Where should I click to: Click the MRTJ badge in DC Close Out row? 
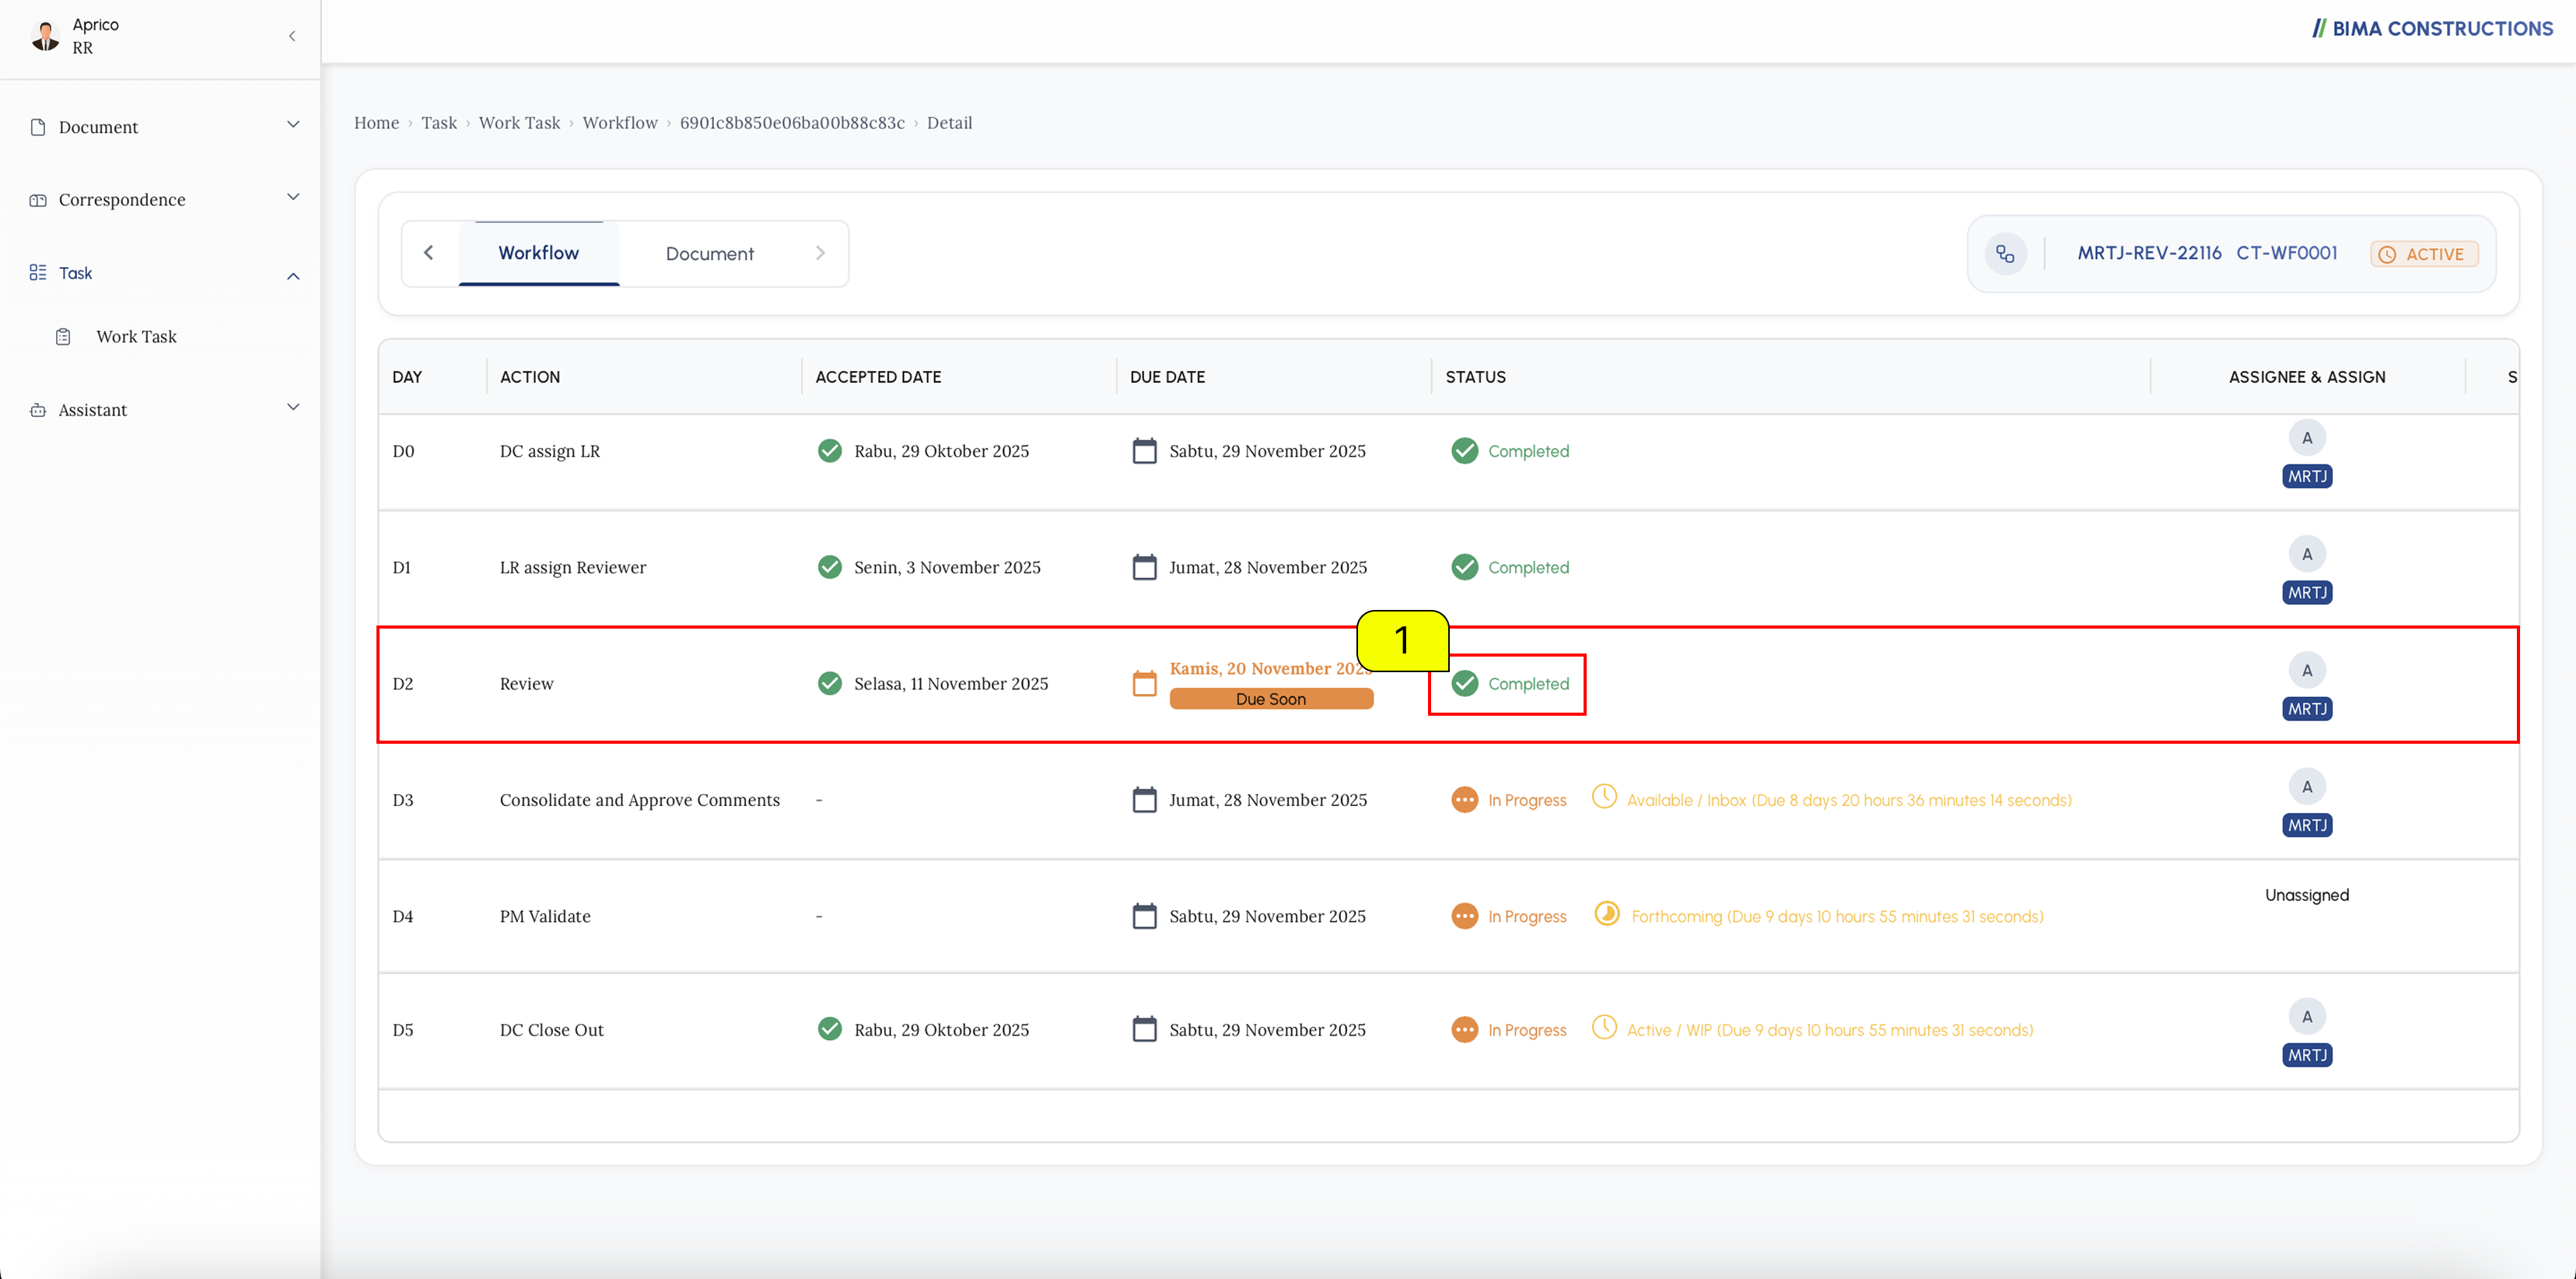[2307, 1055]
